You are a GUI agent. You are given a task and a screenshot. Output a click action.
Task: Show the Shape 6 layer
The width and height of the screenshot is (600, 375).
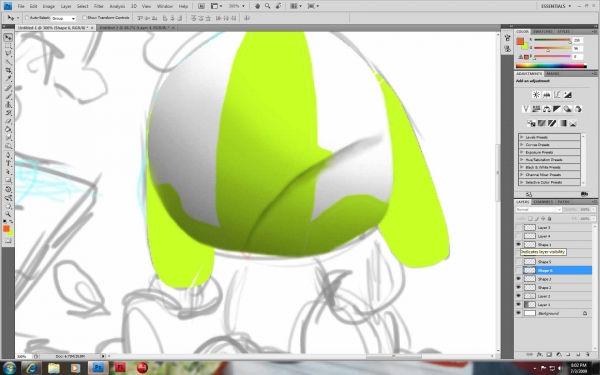point(518,271)
